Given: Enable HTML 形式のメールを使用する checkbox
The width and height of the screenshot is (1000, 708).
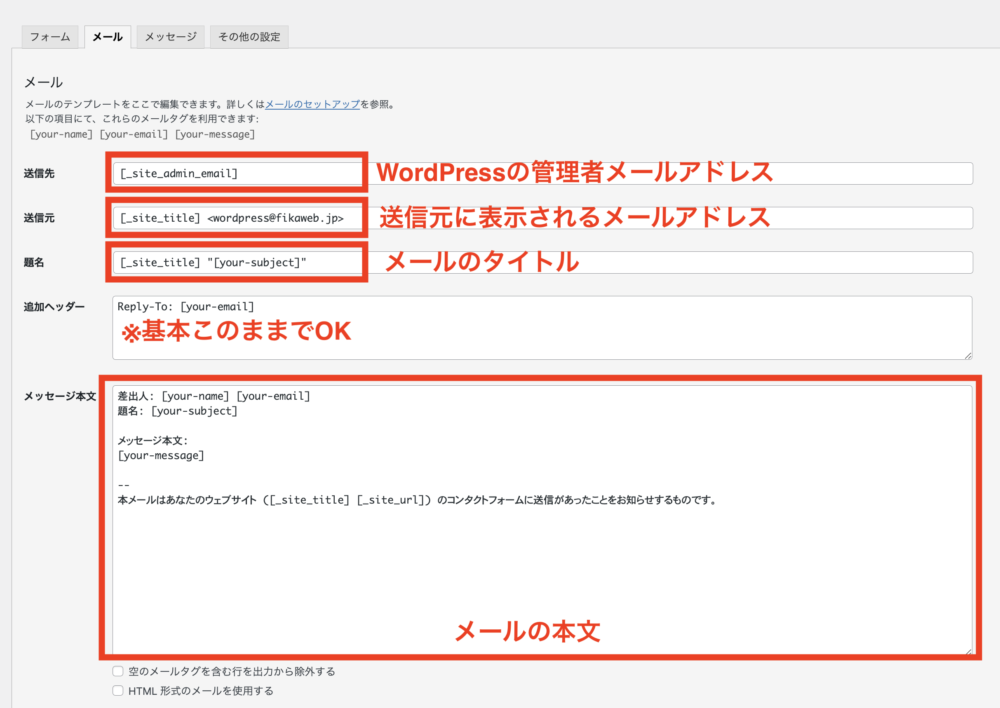Looking at the screenshot, I should [x=118, y=690].
